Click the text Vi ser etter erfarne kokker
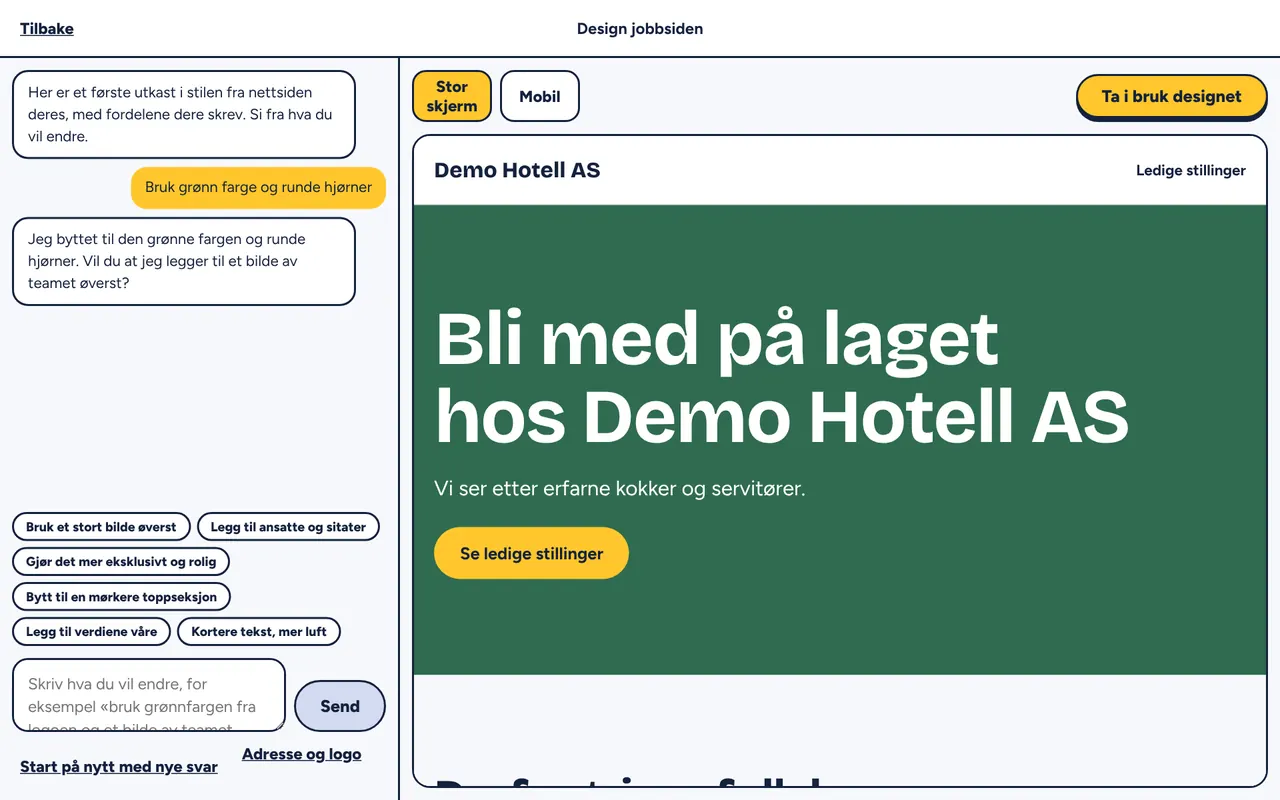The image size is (1280, 800). pos(620,489)
